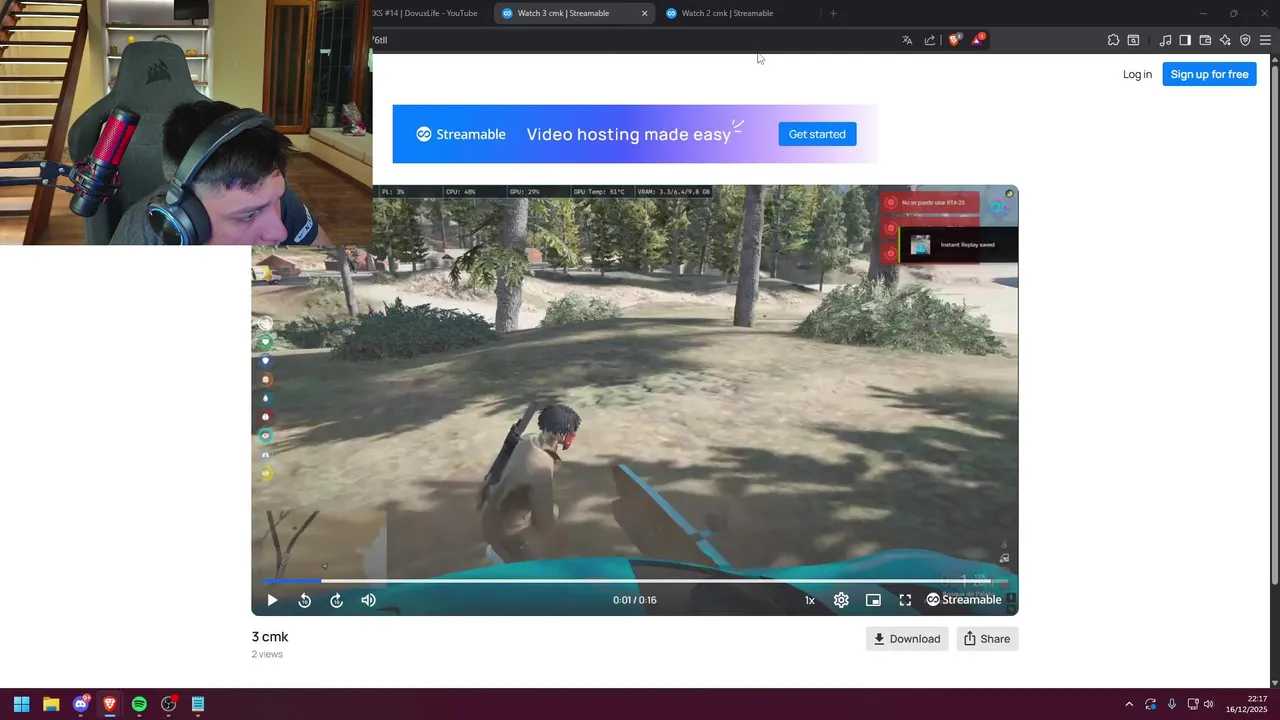
Task: Click the 3 cmk video title
Action: point(270,637)
